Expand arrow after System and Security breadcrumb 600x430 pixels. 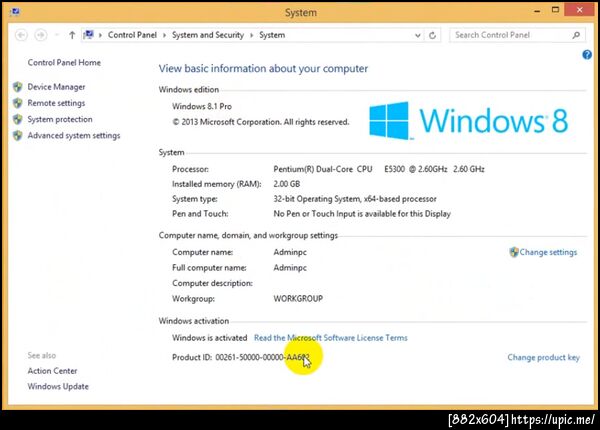pyautogui.click(x=251, y=35)
